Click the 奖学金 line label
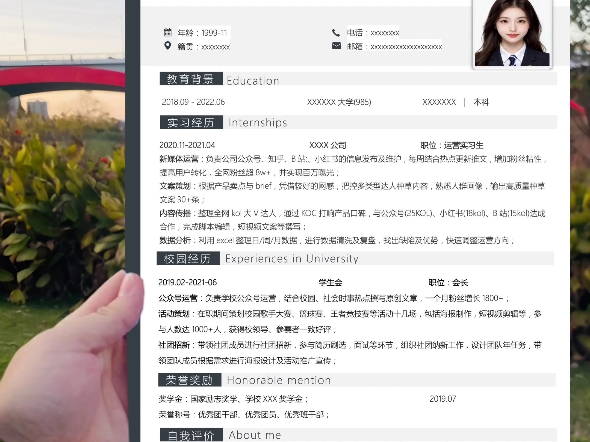Screen dimensions: 590x442 click(x=171, y=399)
